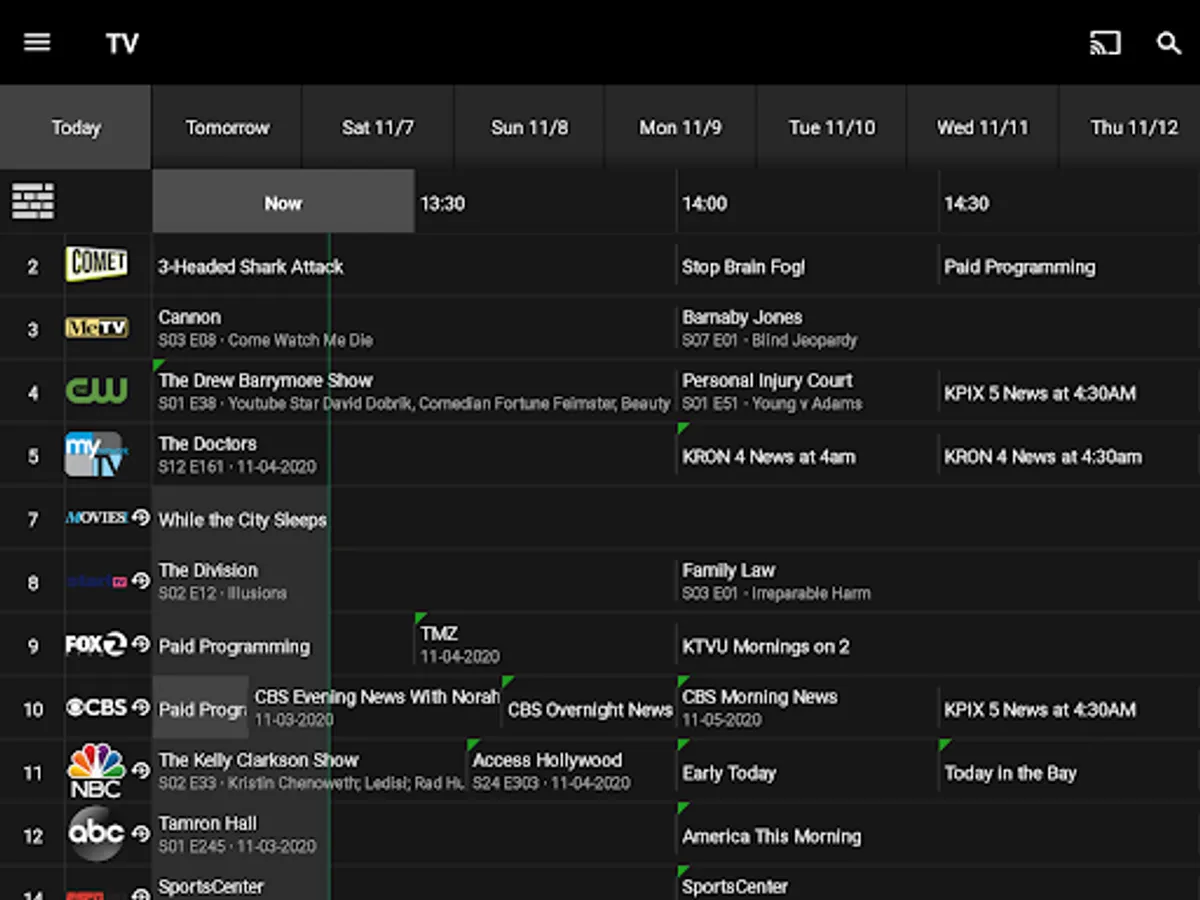Click the history icon on channel 8 row

pos(140,580)
